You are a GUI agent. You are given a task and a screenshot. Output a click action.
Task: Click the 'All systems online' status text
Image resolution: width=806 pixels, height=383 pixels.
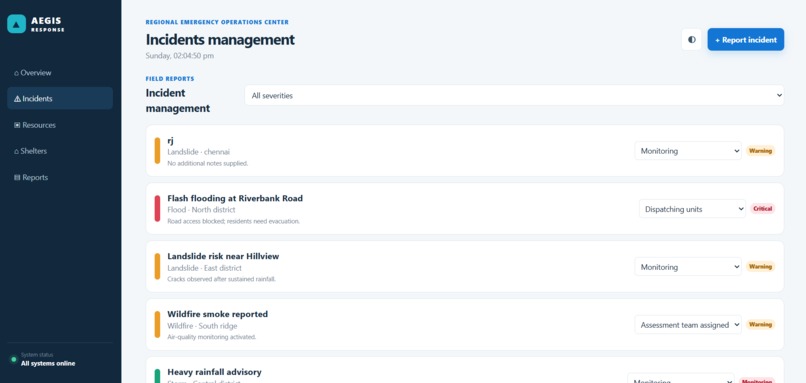pyautogui.click(x=48, y=363)
